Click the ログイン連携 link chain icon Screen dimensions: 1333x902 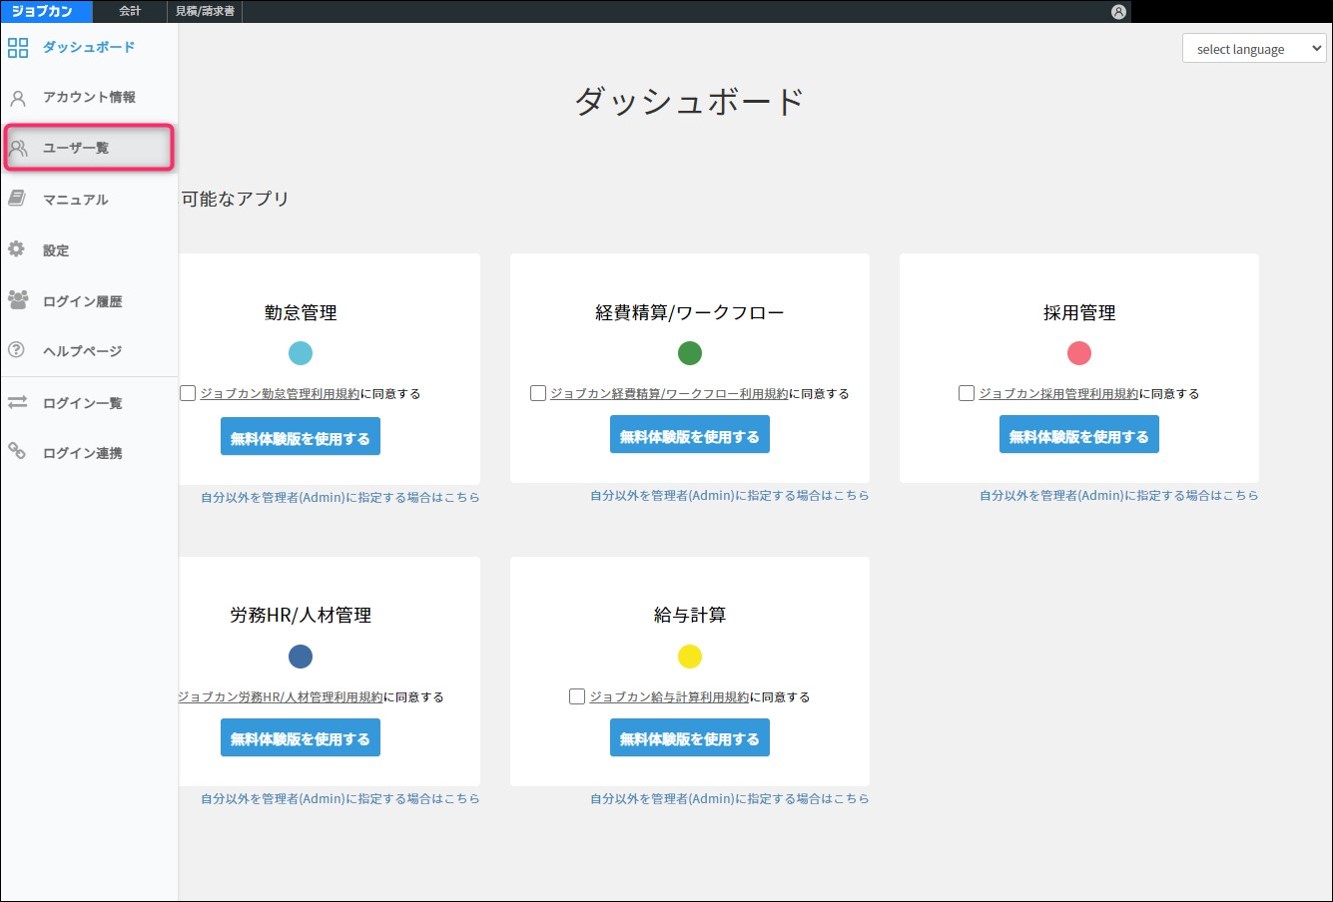click(x=17, y=452)
